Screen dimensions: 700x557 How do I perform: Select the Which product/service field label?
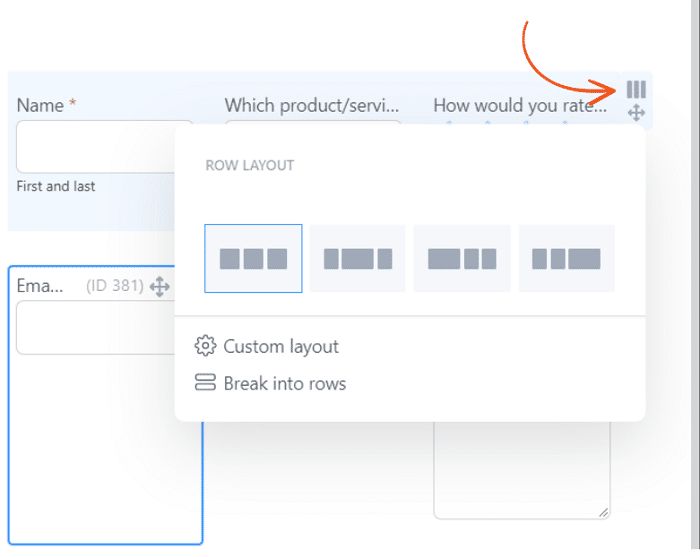312,105
